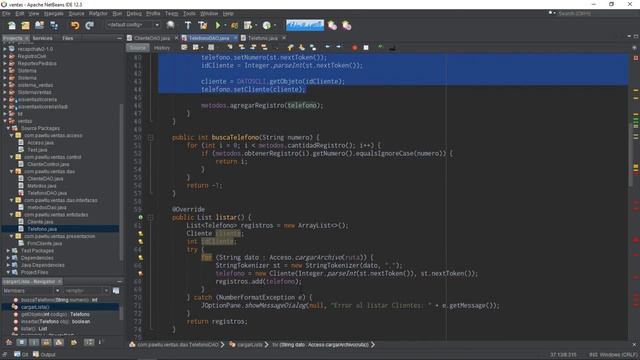Click the last profiler icon at end of main toolbar
Screen dimensions: 640x360
click(x=347, y=25)
